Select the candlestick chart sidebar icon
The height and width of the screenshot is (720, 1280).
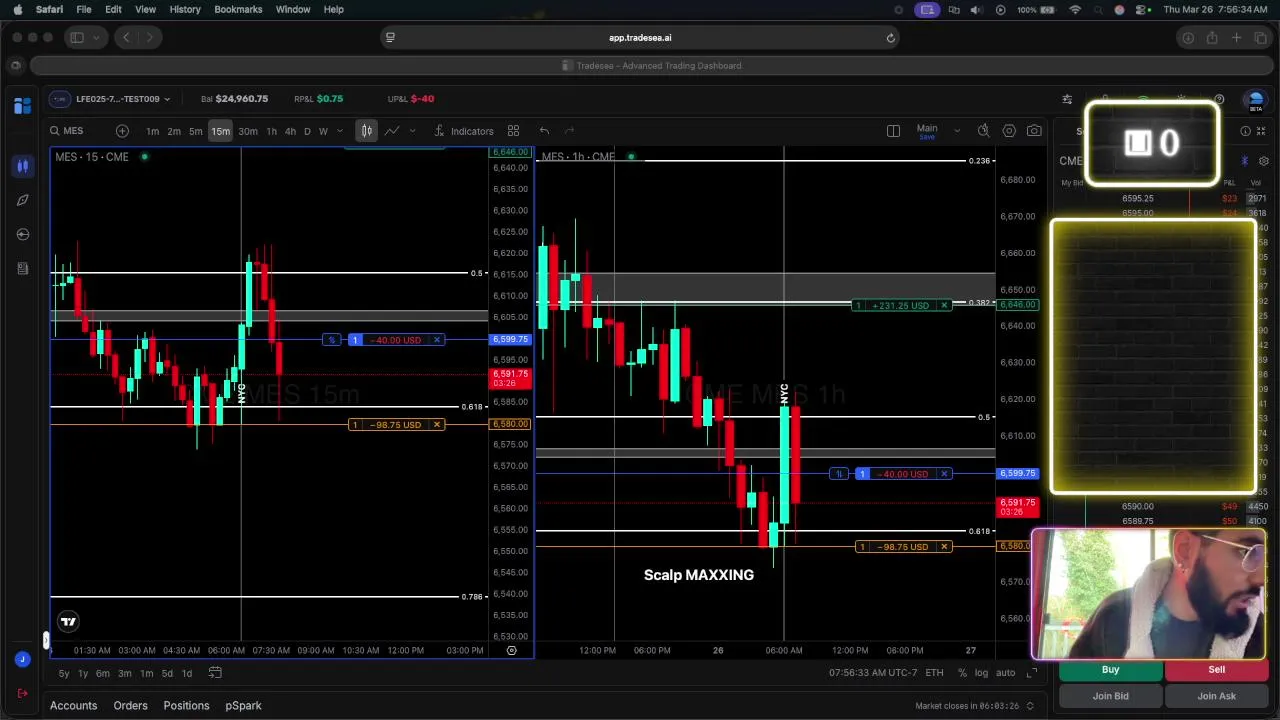click(x=22, y=166)
